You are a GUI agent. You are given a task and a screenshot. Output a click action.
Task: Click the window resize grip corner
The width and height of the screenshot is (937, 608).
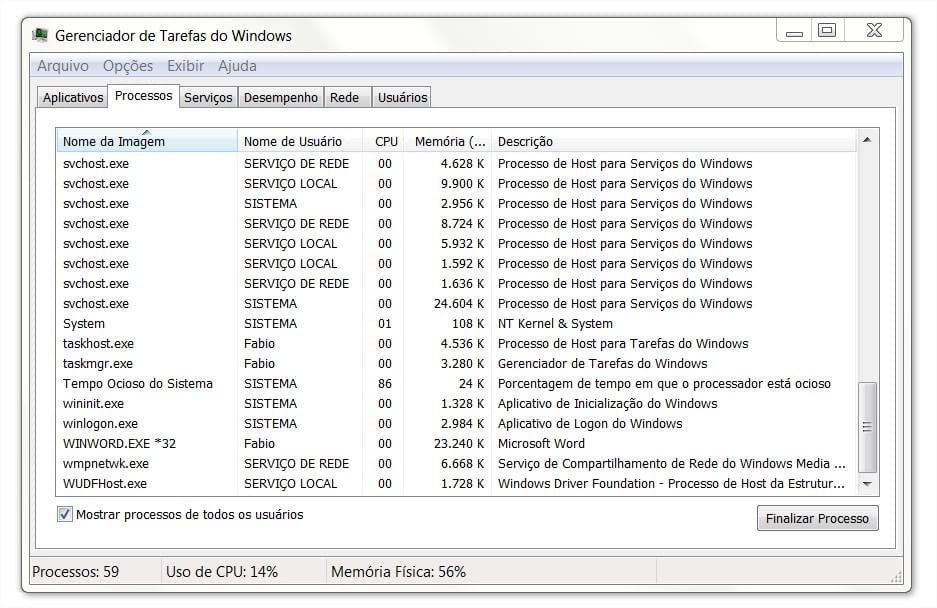click(896, 576)
